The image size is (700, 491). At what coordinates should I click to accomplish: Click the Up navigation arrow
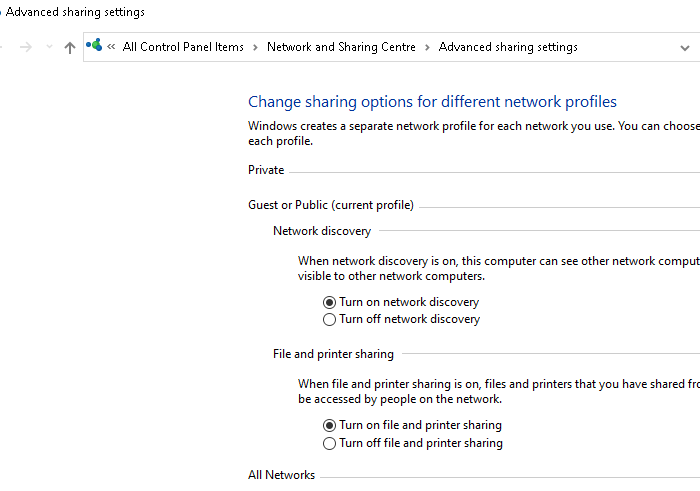[70, 47]
